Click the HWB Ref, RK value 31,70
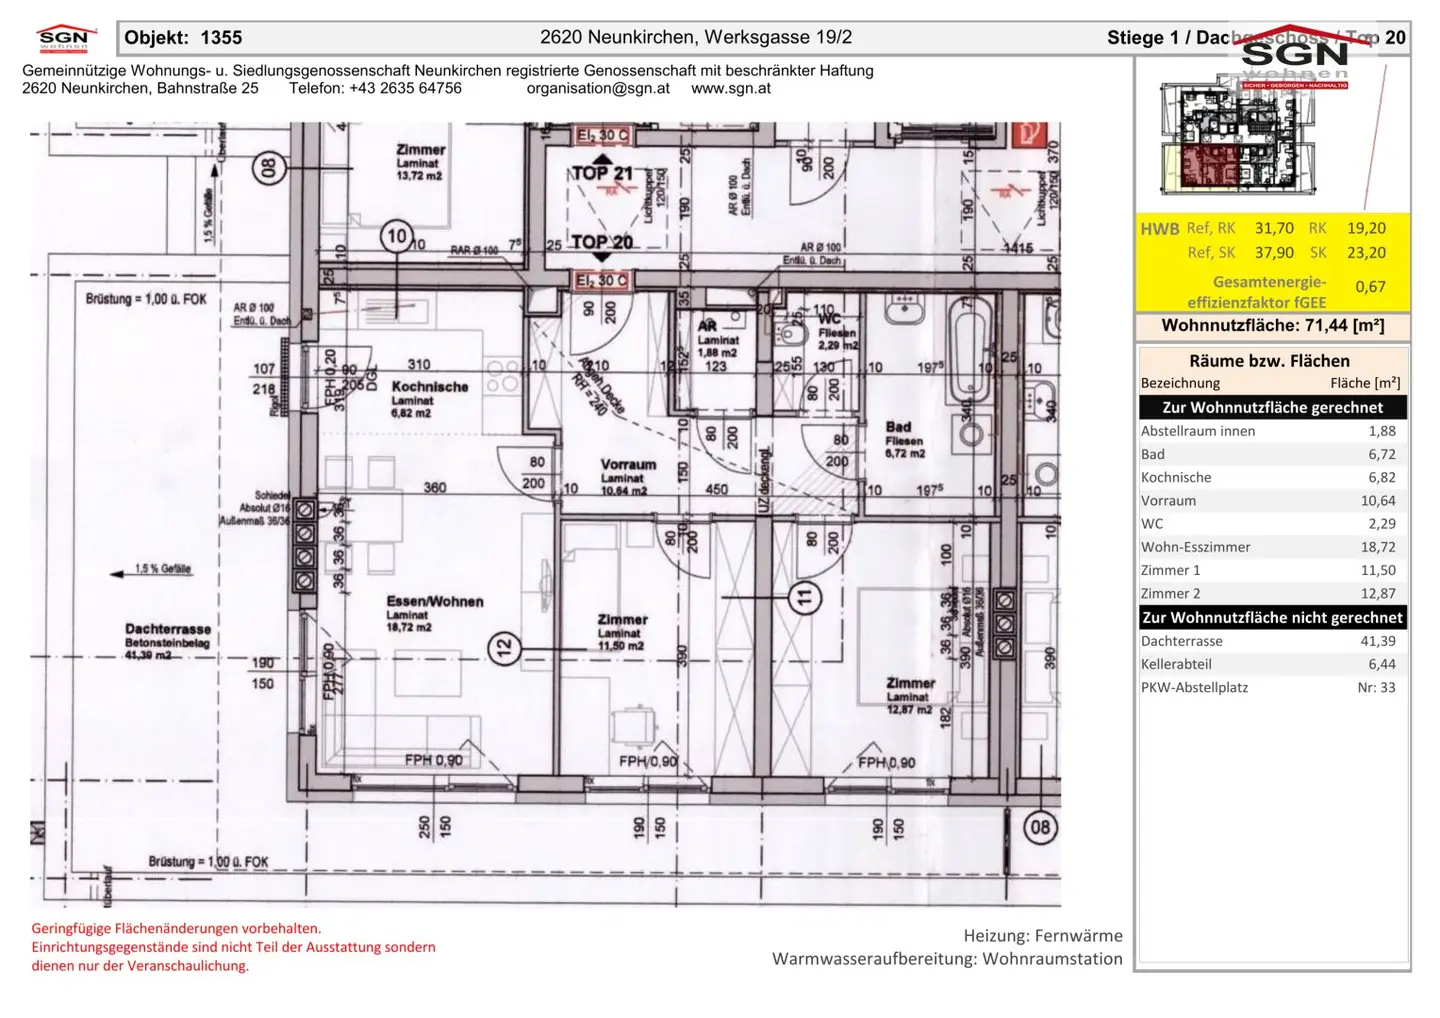Screen dimensions: 1440x1018 (1274, 228)
